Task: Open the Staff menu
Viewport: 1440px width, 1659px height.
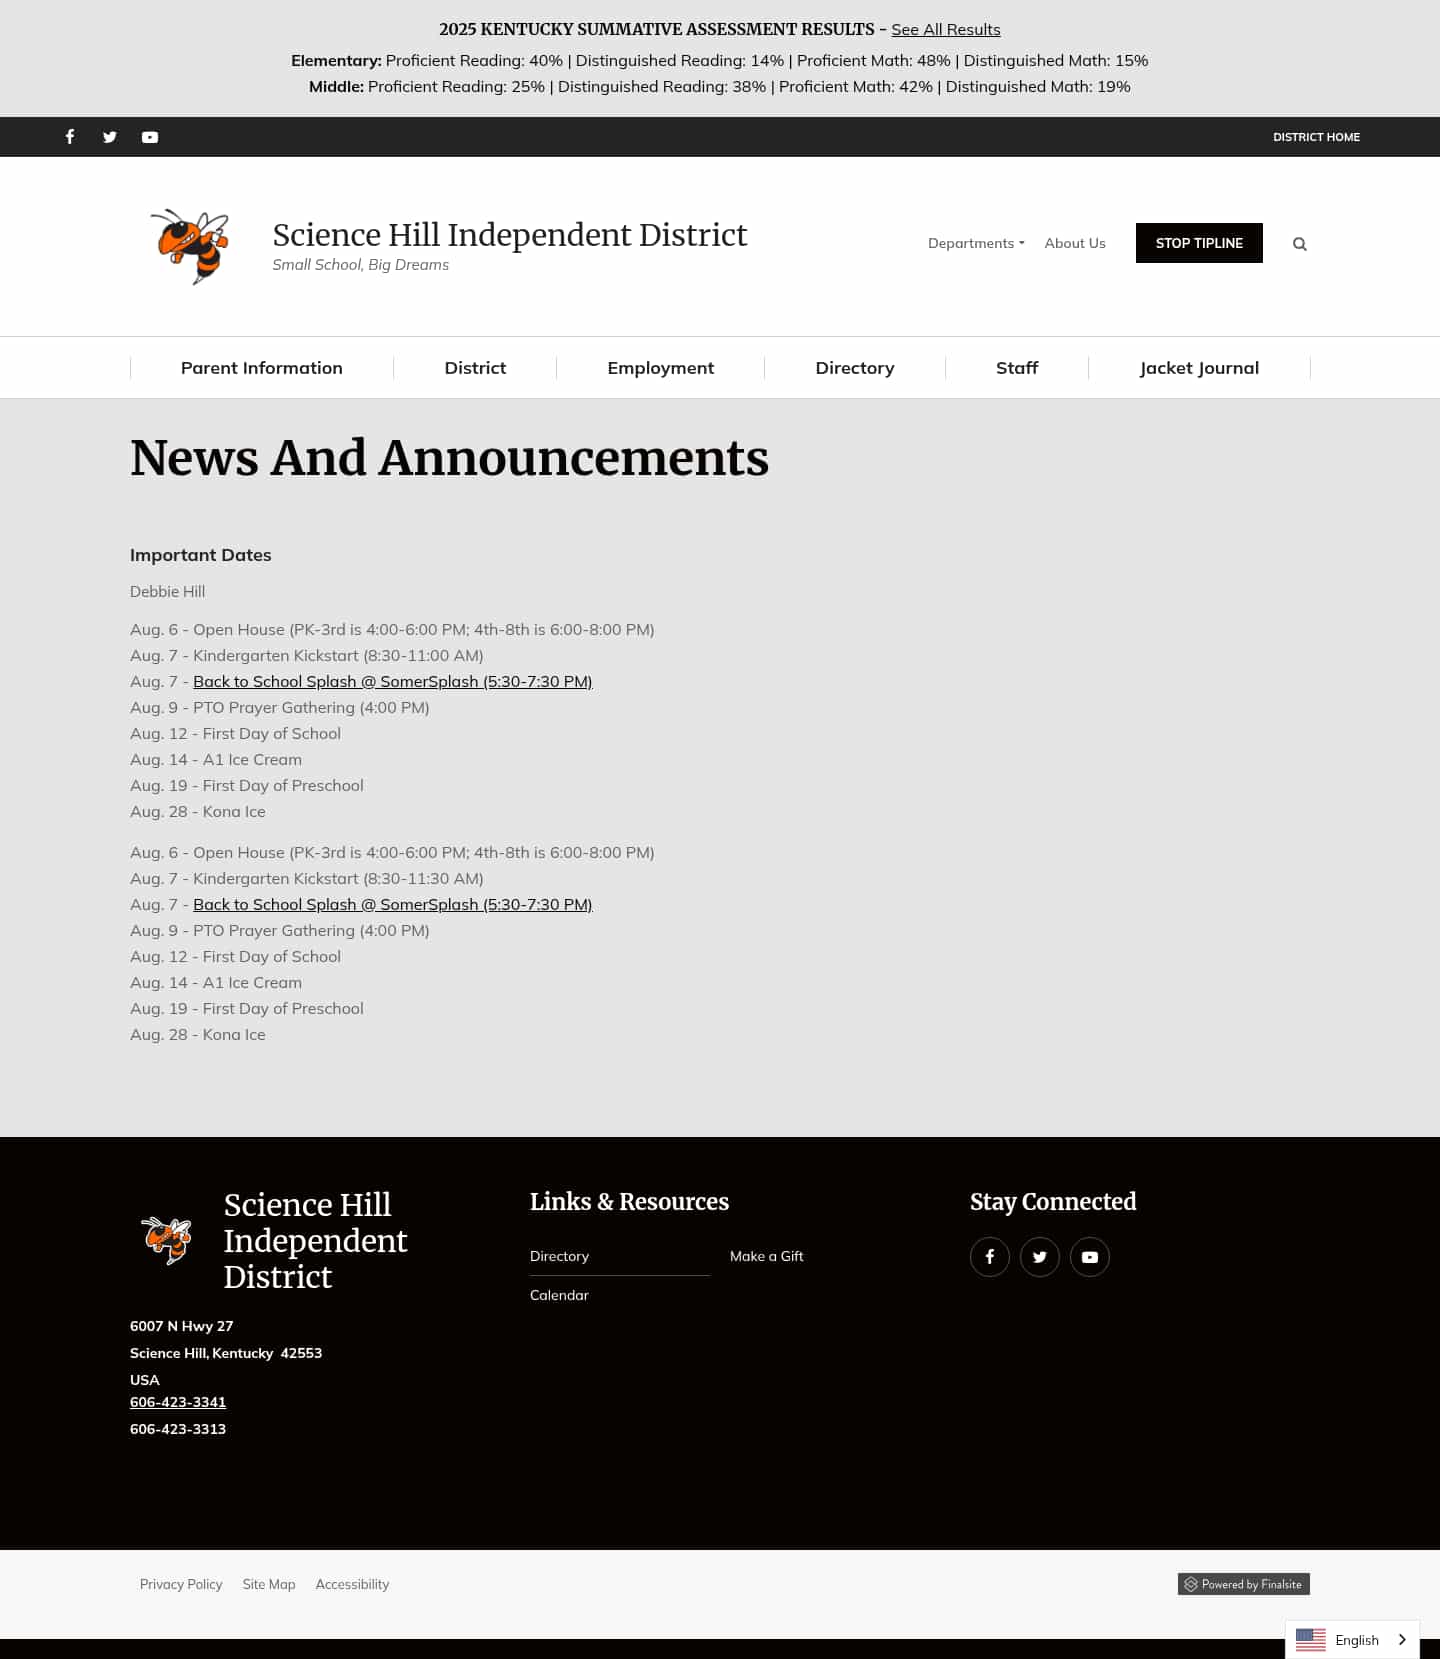Action: click(1017, 368)
